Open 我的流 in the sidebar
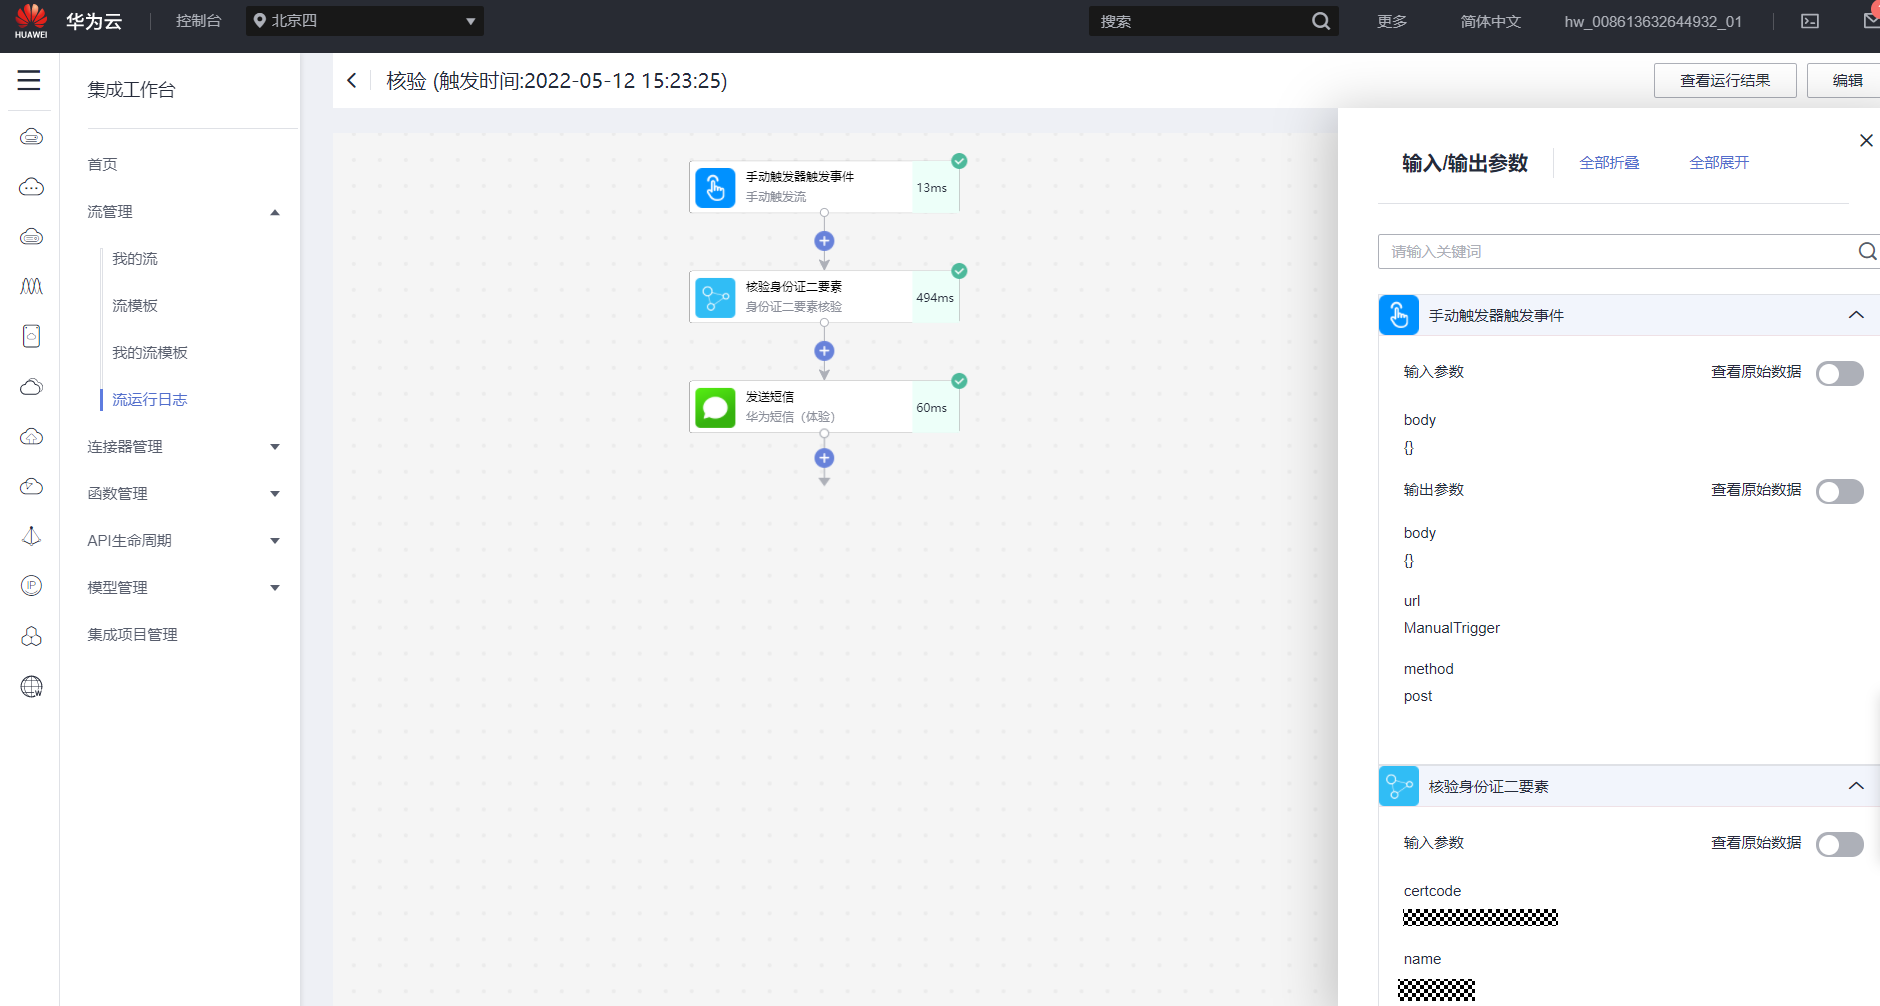 pos(135,259)
